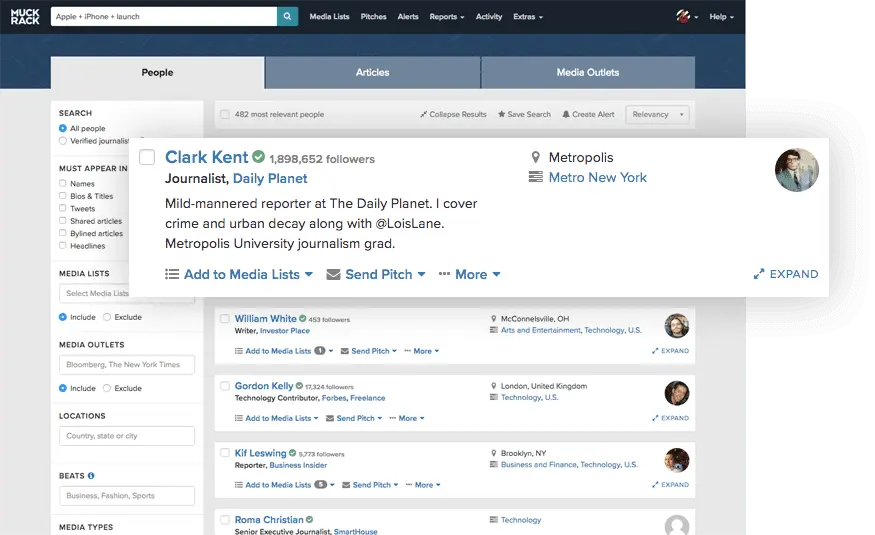The image size is (875, 535).
Task: Click the search magnifier button
Action: pos(288,16)
